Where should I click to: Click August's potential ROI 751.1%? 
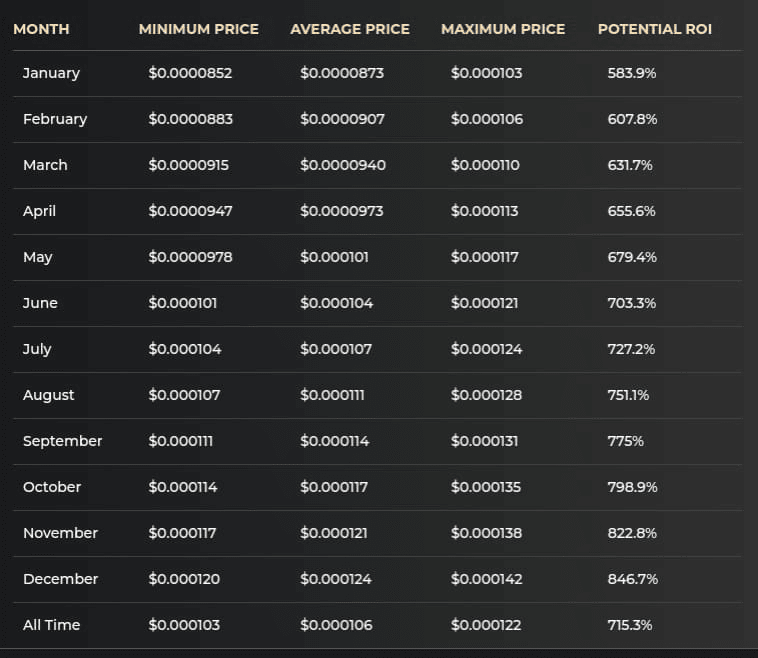pos(628,395)
